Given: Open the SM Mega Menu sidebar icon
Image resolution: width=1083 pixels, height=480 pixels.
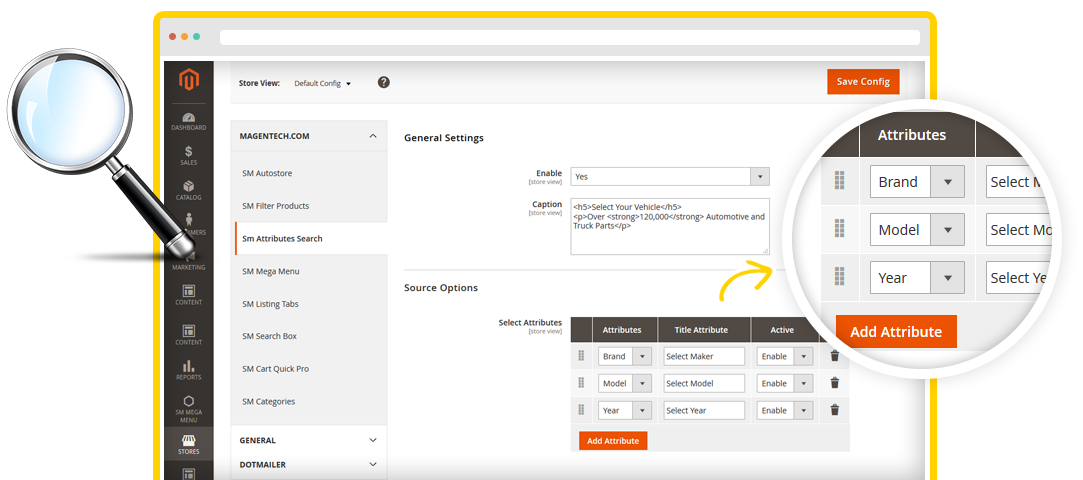Looking at the screenshot, I should (x=189, y=409).
